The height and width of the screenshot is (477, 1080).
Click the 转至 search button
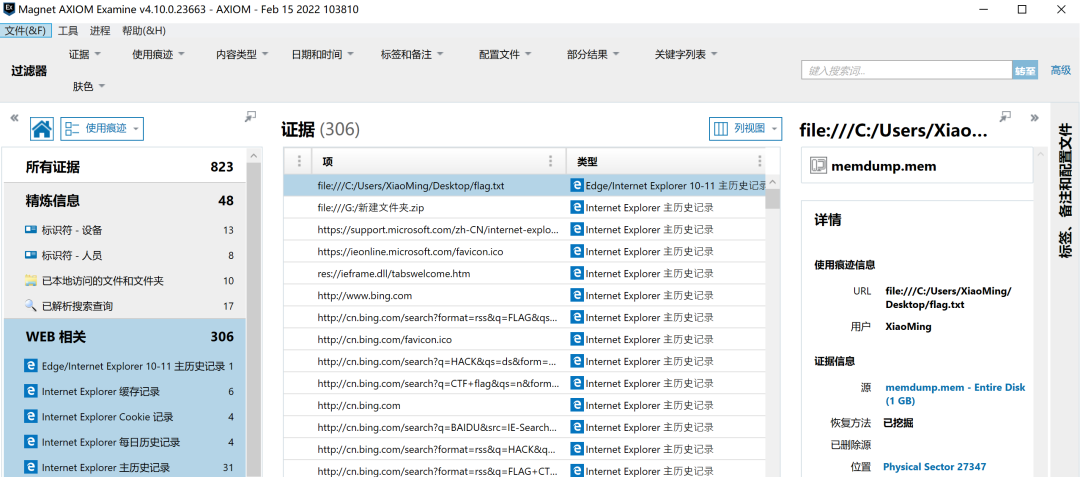[x=1025, y=70]
